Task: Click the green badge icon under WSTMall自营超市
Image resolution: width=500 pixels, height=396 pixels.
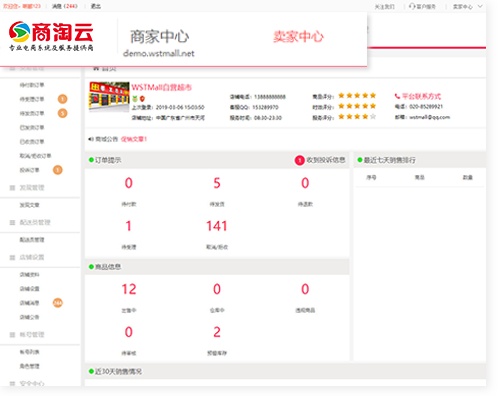Action: [135, 98]
